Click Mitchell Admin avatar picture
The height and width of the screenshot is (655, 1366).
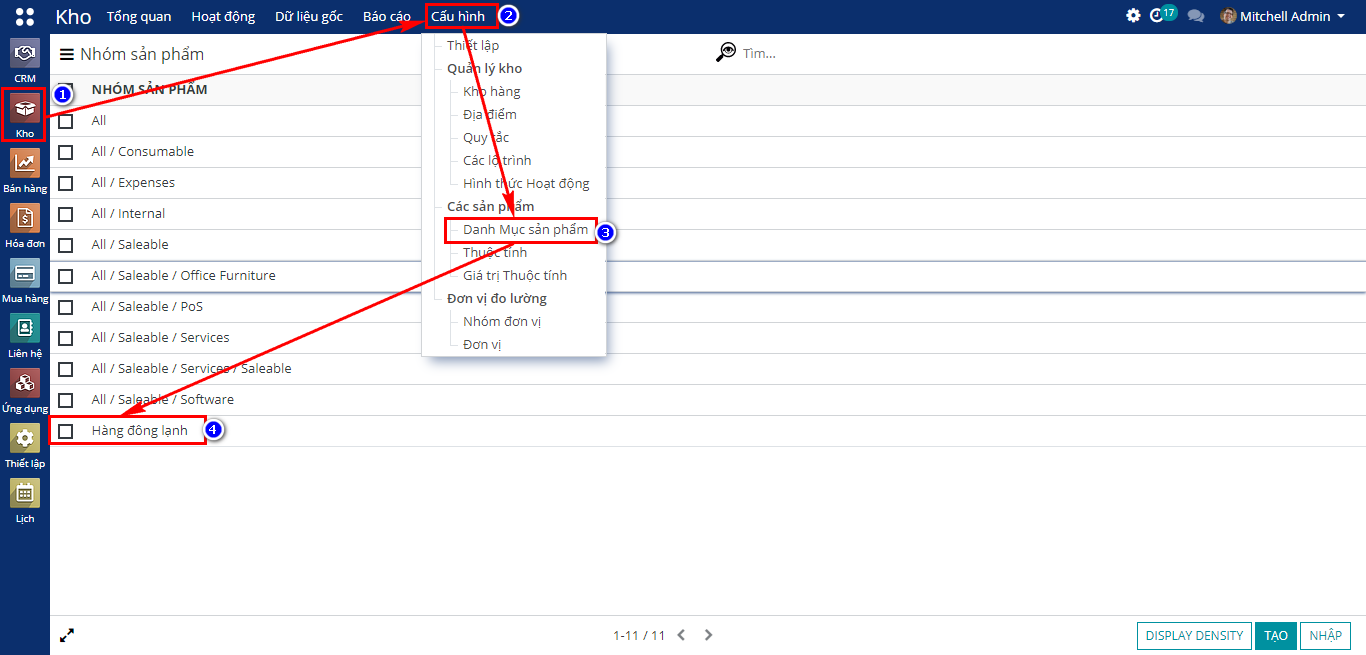click(1228, 16)
